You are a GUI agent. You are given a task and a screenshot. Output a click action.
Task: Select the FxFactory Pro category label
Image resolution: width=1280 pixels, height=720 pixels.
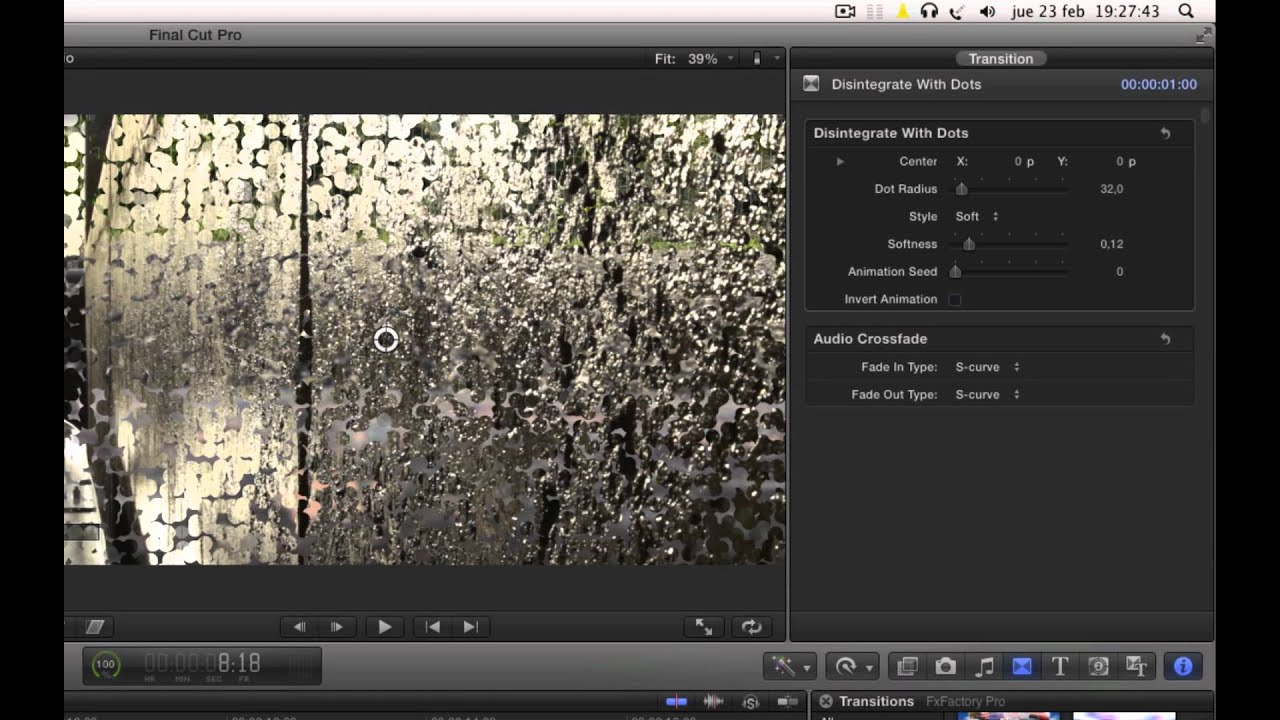(x=965, y=701)
